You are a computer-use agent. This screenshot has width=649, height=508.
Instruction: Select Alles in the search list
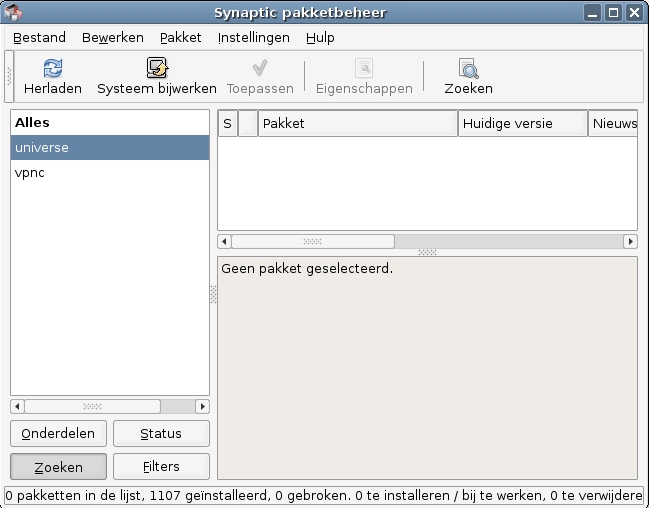110,123
